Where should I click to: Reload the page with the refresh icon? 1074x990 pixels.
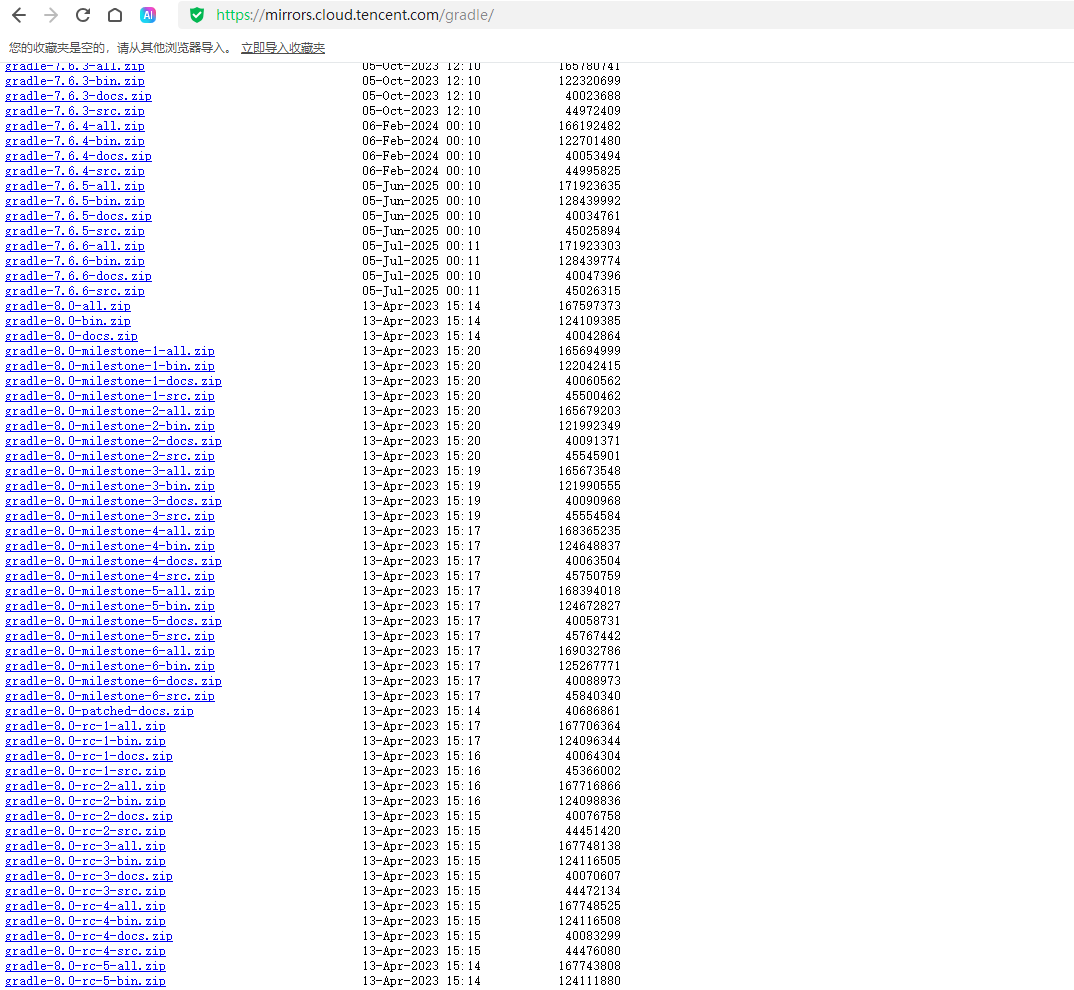pyautogui.click(x=83, y=15)
